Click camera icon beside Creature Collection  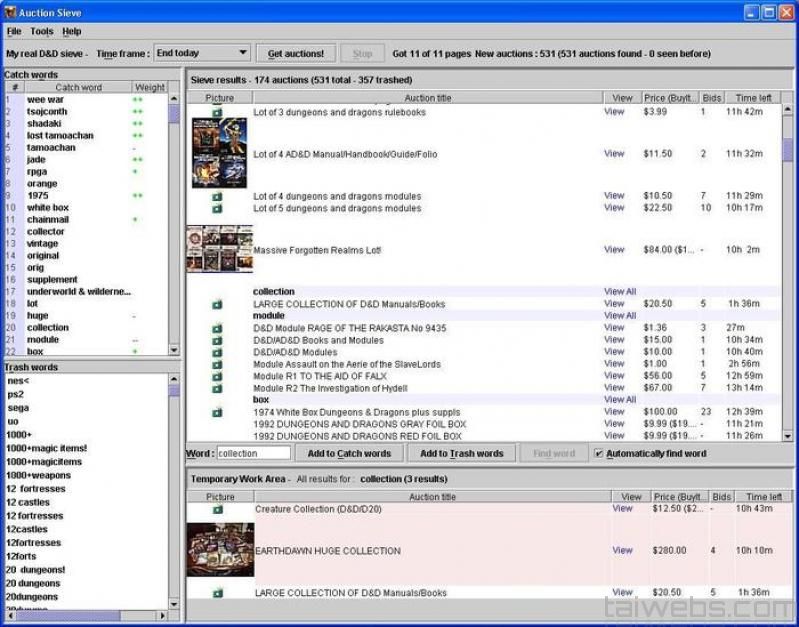click(218, 509)
